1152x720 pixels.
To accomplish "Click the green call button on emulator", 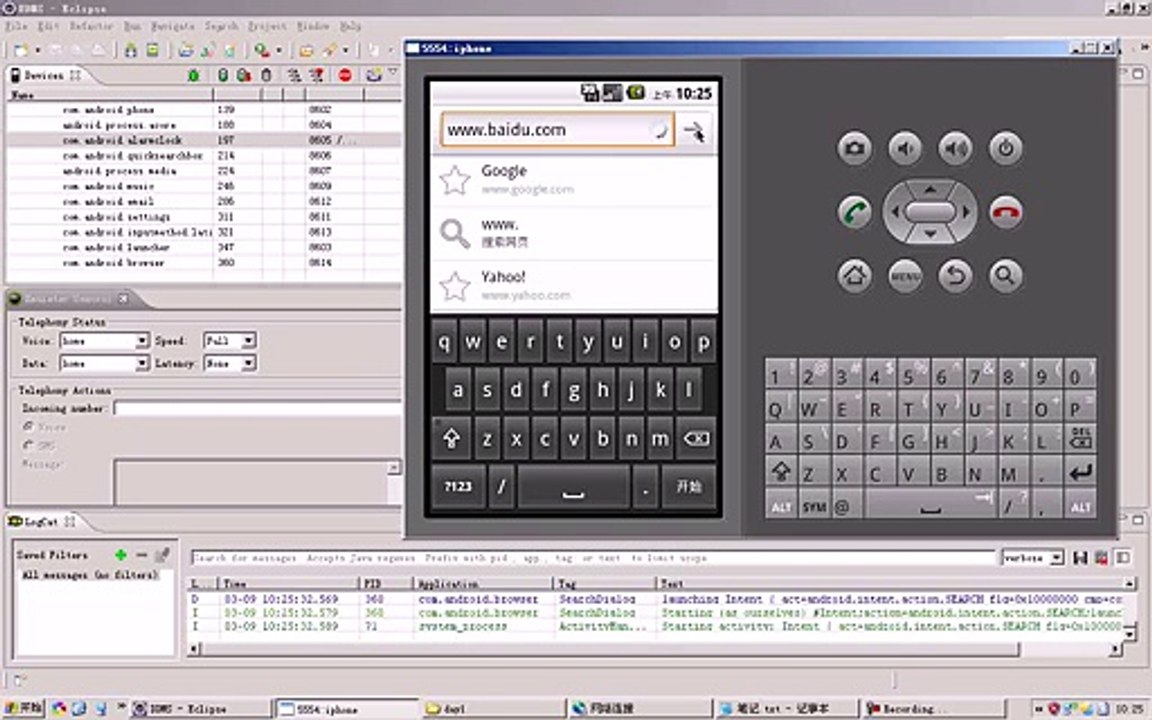I will click(x=854, y=212).
